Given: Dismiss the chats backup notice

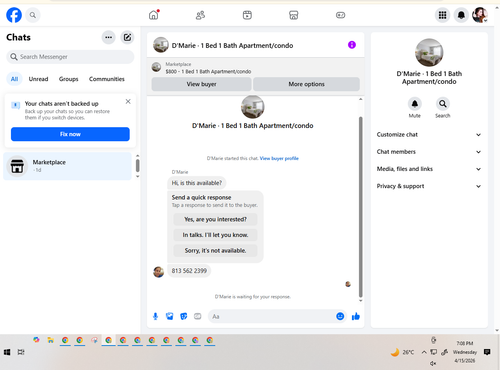Looking at the screenshot, I should click(x=128, y=101).
